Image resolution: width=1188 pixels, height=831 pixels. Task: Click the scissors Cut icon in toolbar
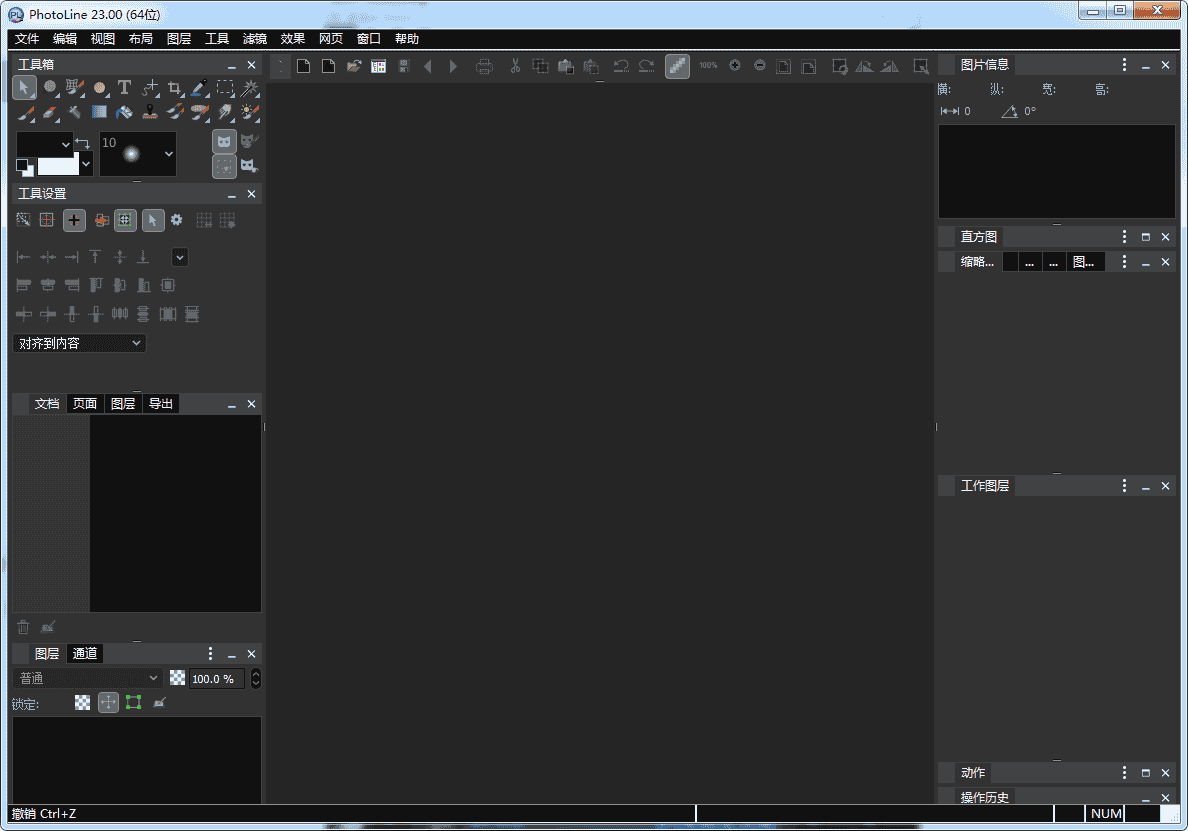515,66
